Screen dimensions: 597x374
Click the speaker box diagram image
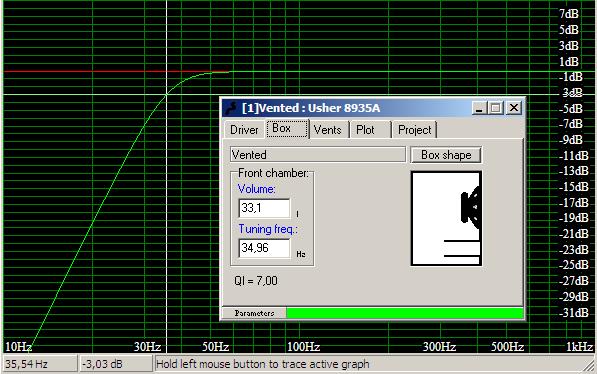[x=446, y=218]
